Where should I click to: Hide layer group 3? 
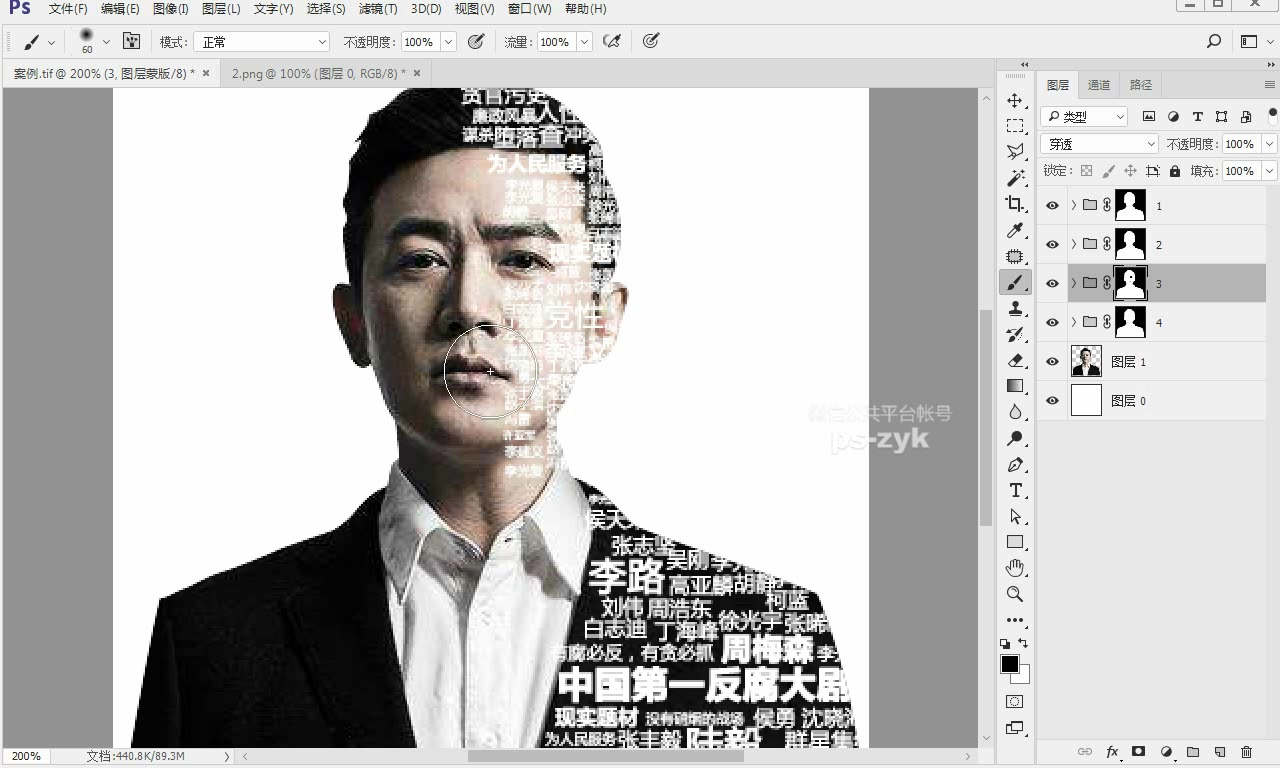coord(1052,284)
